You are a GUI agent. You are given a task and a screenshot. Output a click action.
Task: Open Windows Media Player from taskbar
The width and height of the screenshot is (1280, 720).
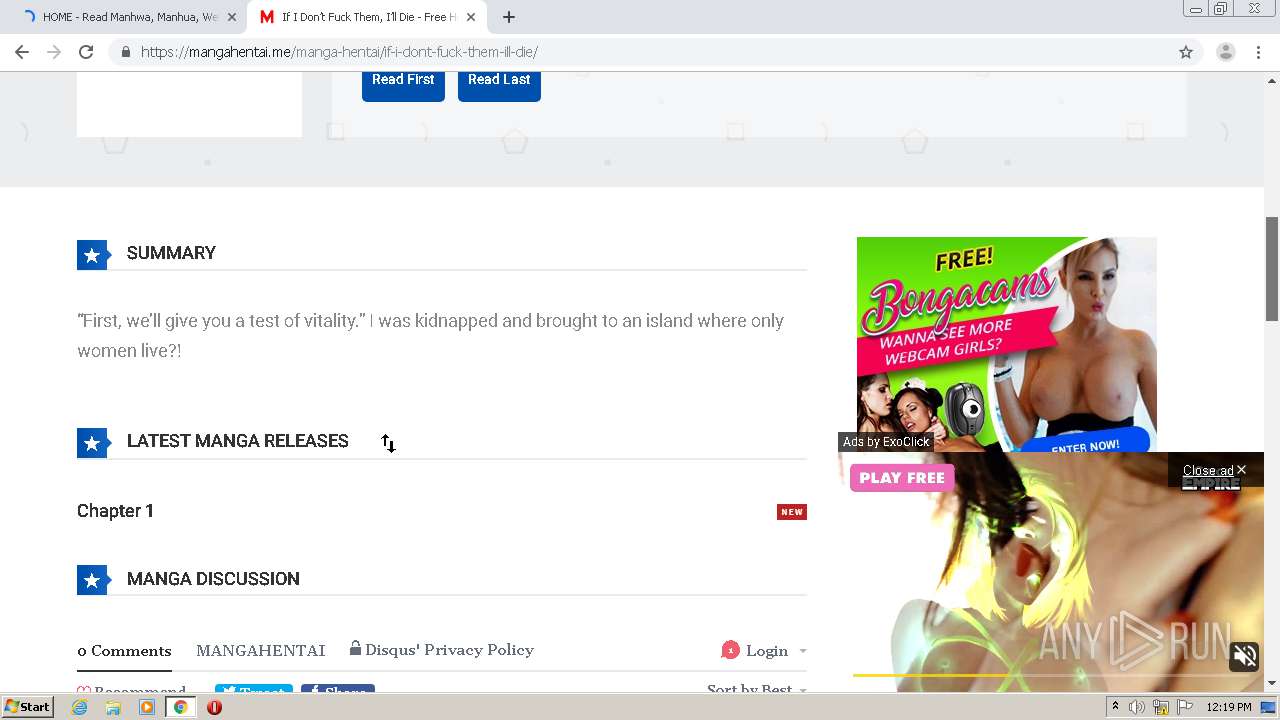(147, 707)
